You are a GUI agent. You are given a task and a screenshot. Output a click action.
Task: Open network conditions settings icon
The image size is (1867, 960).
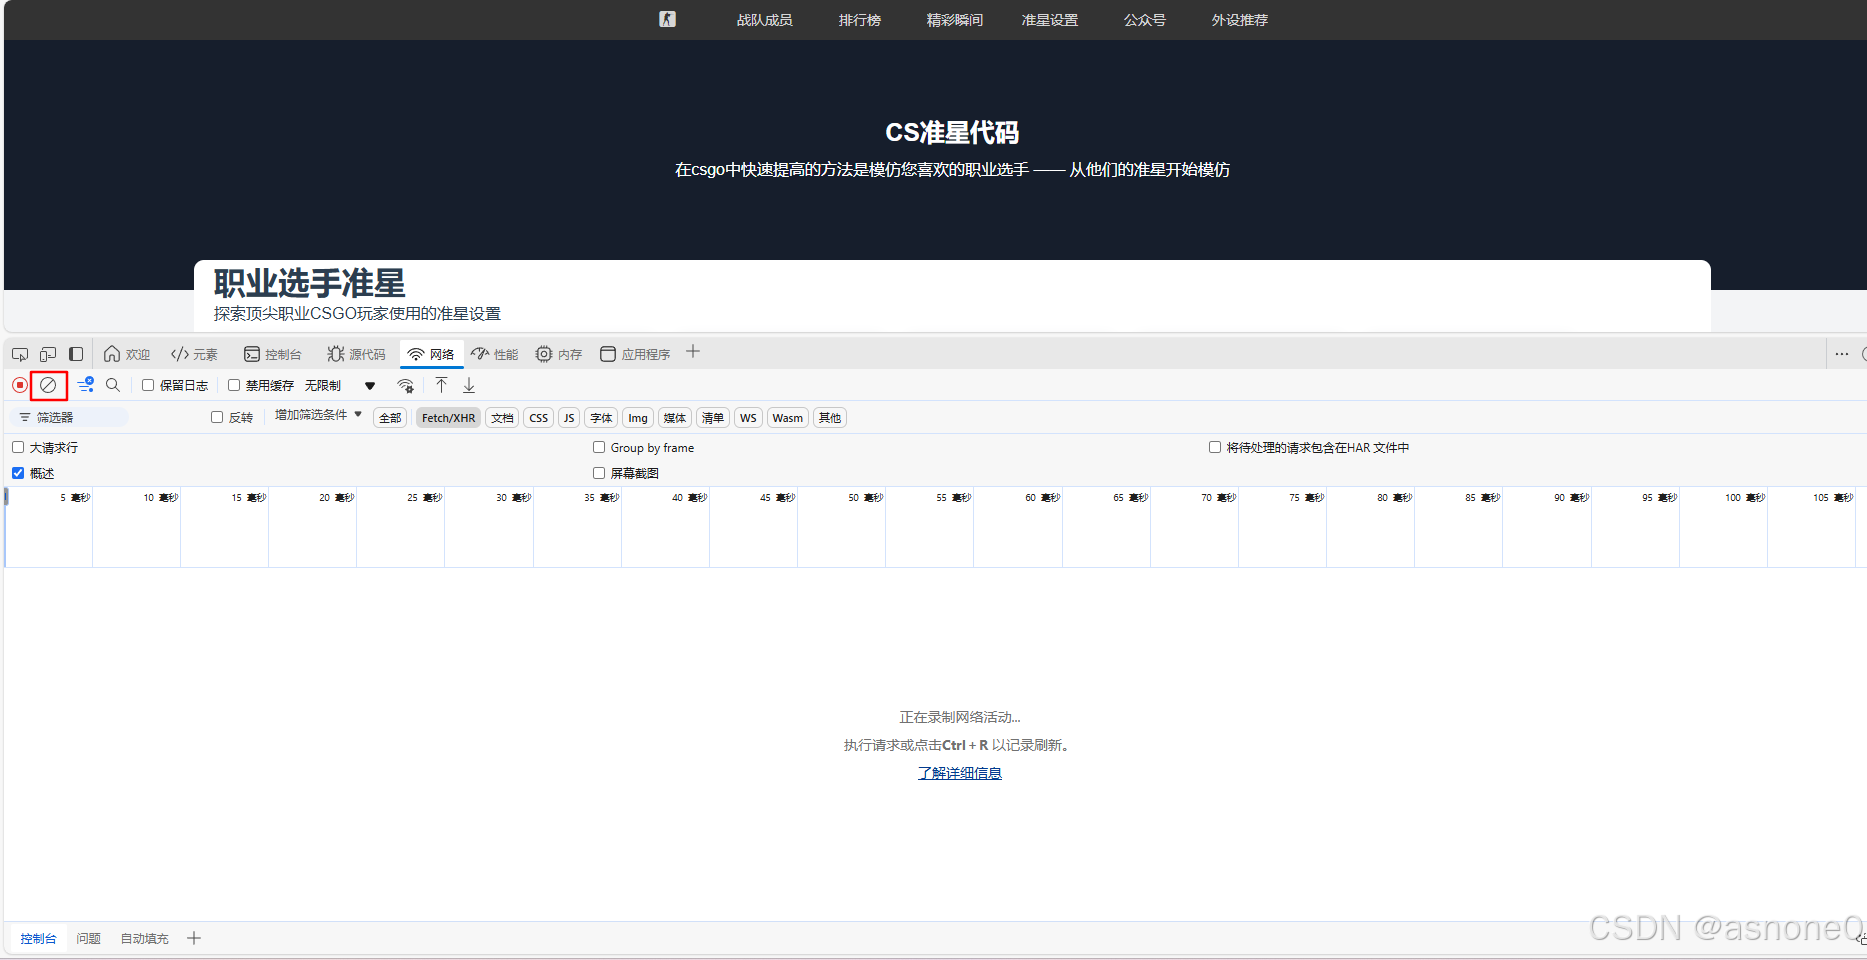(406, 385)
